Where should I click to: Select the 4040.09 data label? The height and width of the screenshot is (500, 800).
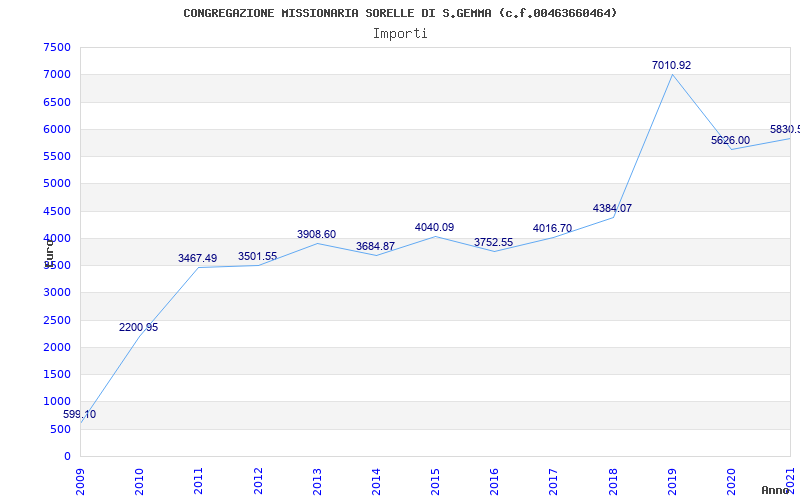point(435,228)
